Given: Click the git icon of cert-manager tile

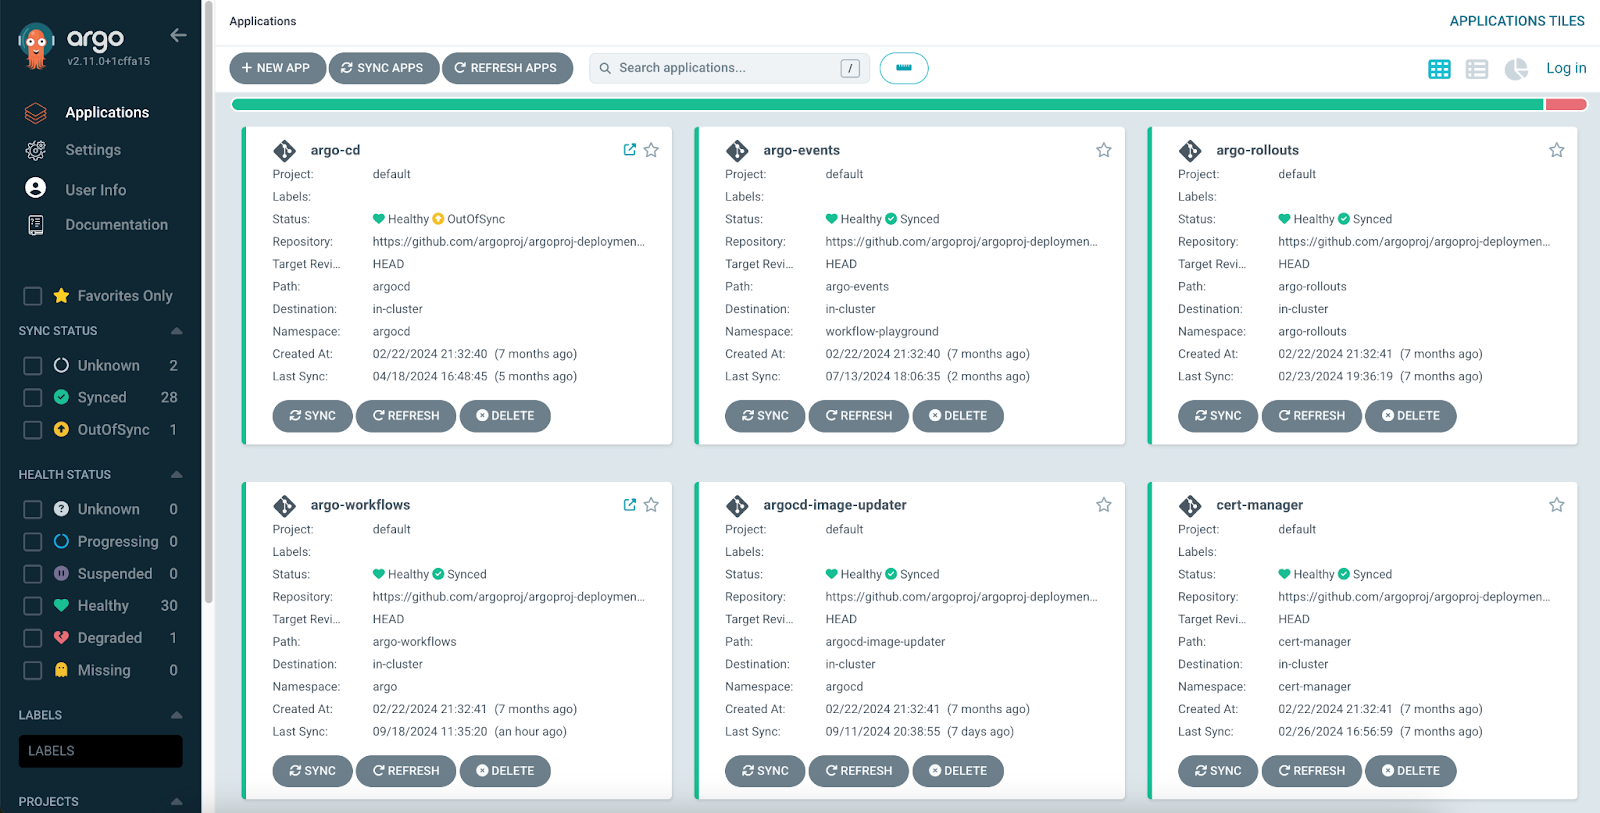Looking at the screenshot, I should coord(1190,506).
